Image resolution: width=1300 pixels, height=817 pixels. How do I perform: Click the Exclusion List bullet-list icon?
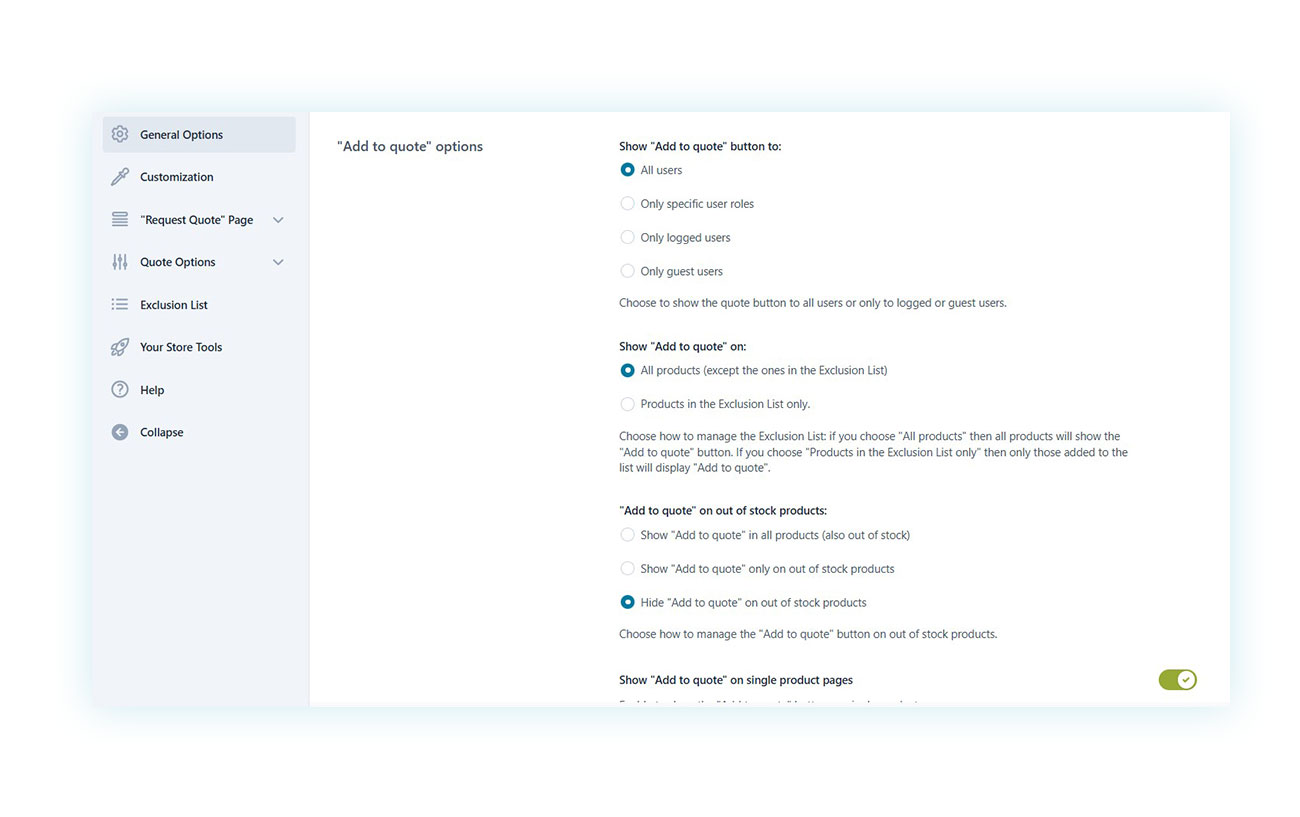point(120,304)
